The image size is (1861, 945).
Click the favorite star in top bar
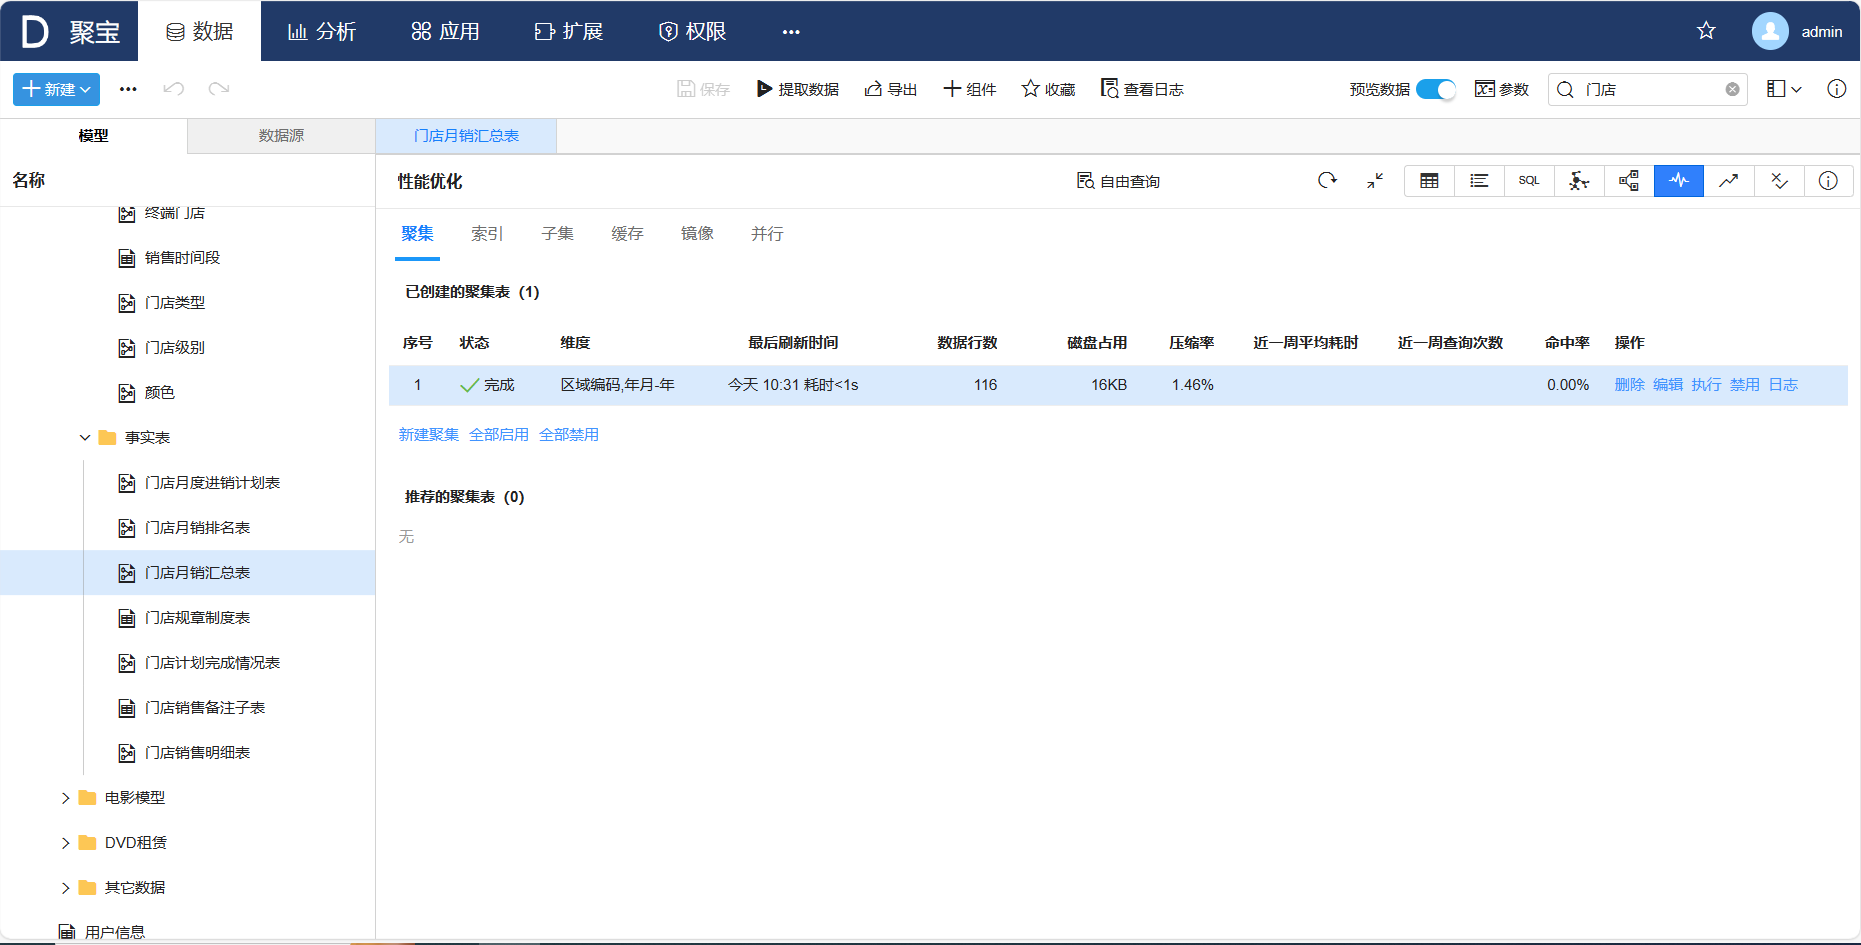[x=1706, y=31]
